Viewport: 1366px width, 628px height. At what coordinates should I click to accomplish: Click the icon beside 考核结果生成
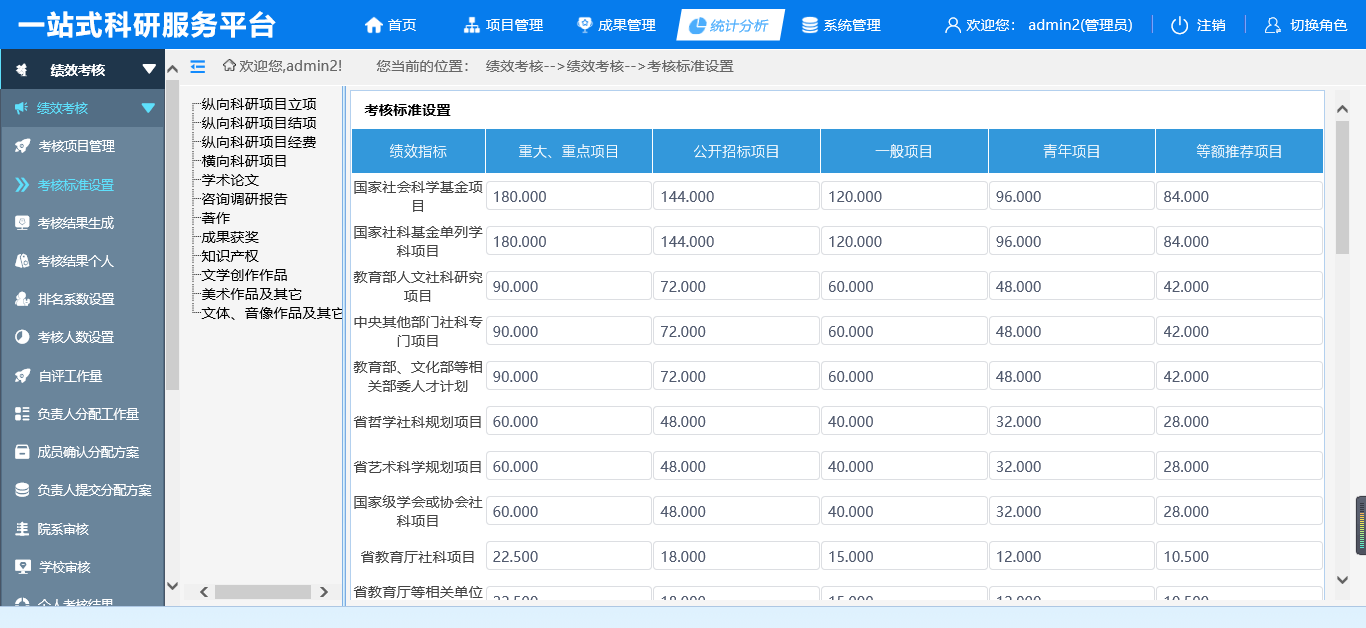[x=22, y=223]
